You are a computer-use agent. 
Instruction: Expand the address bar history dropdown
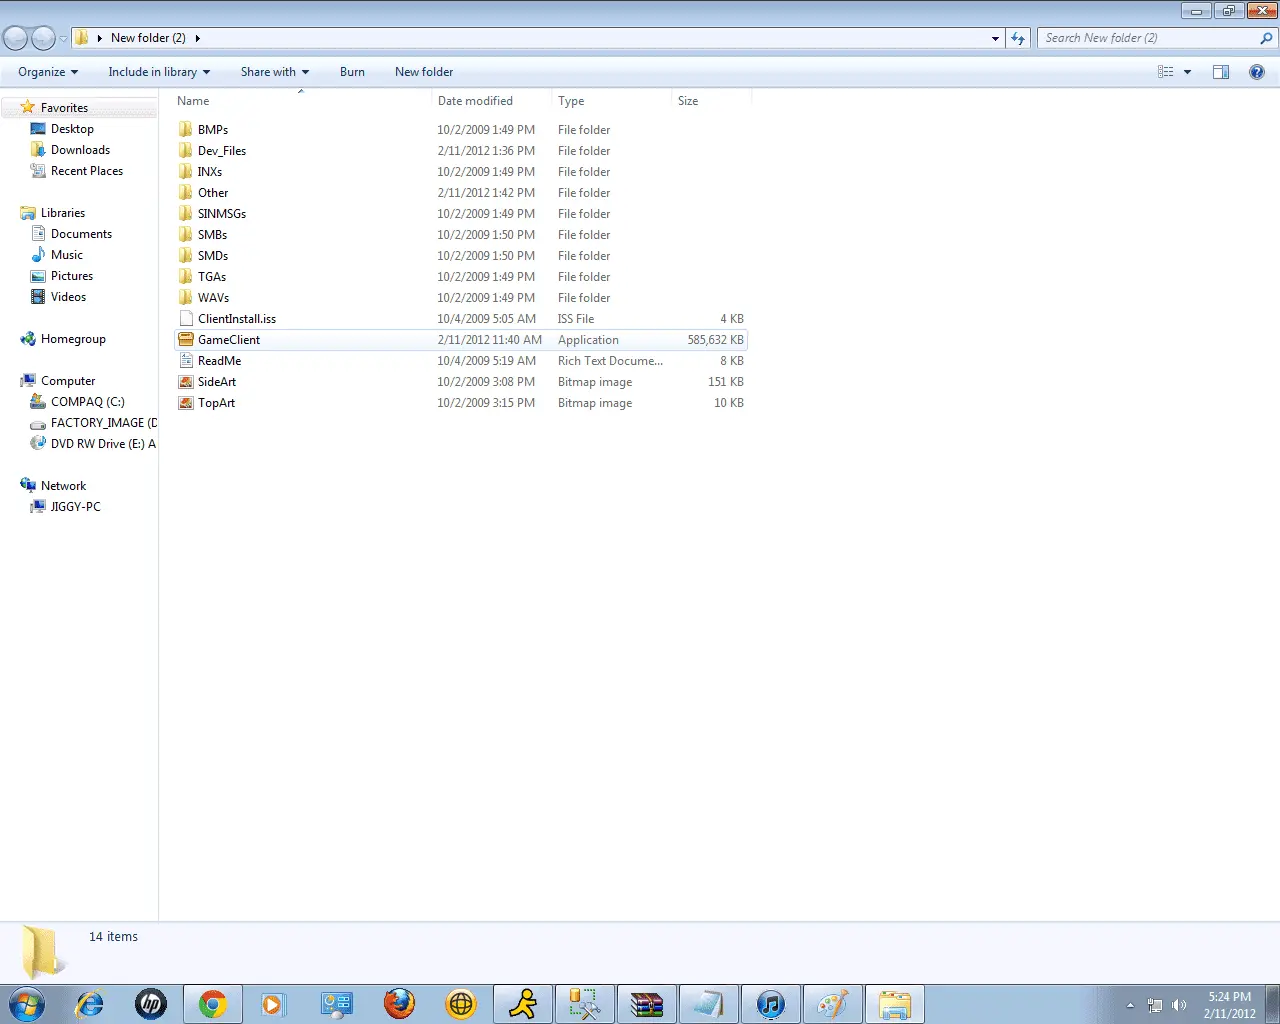point(995,38)
